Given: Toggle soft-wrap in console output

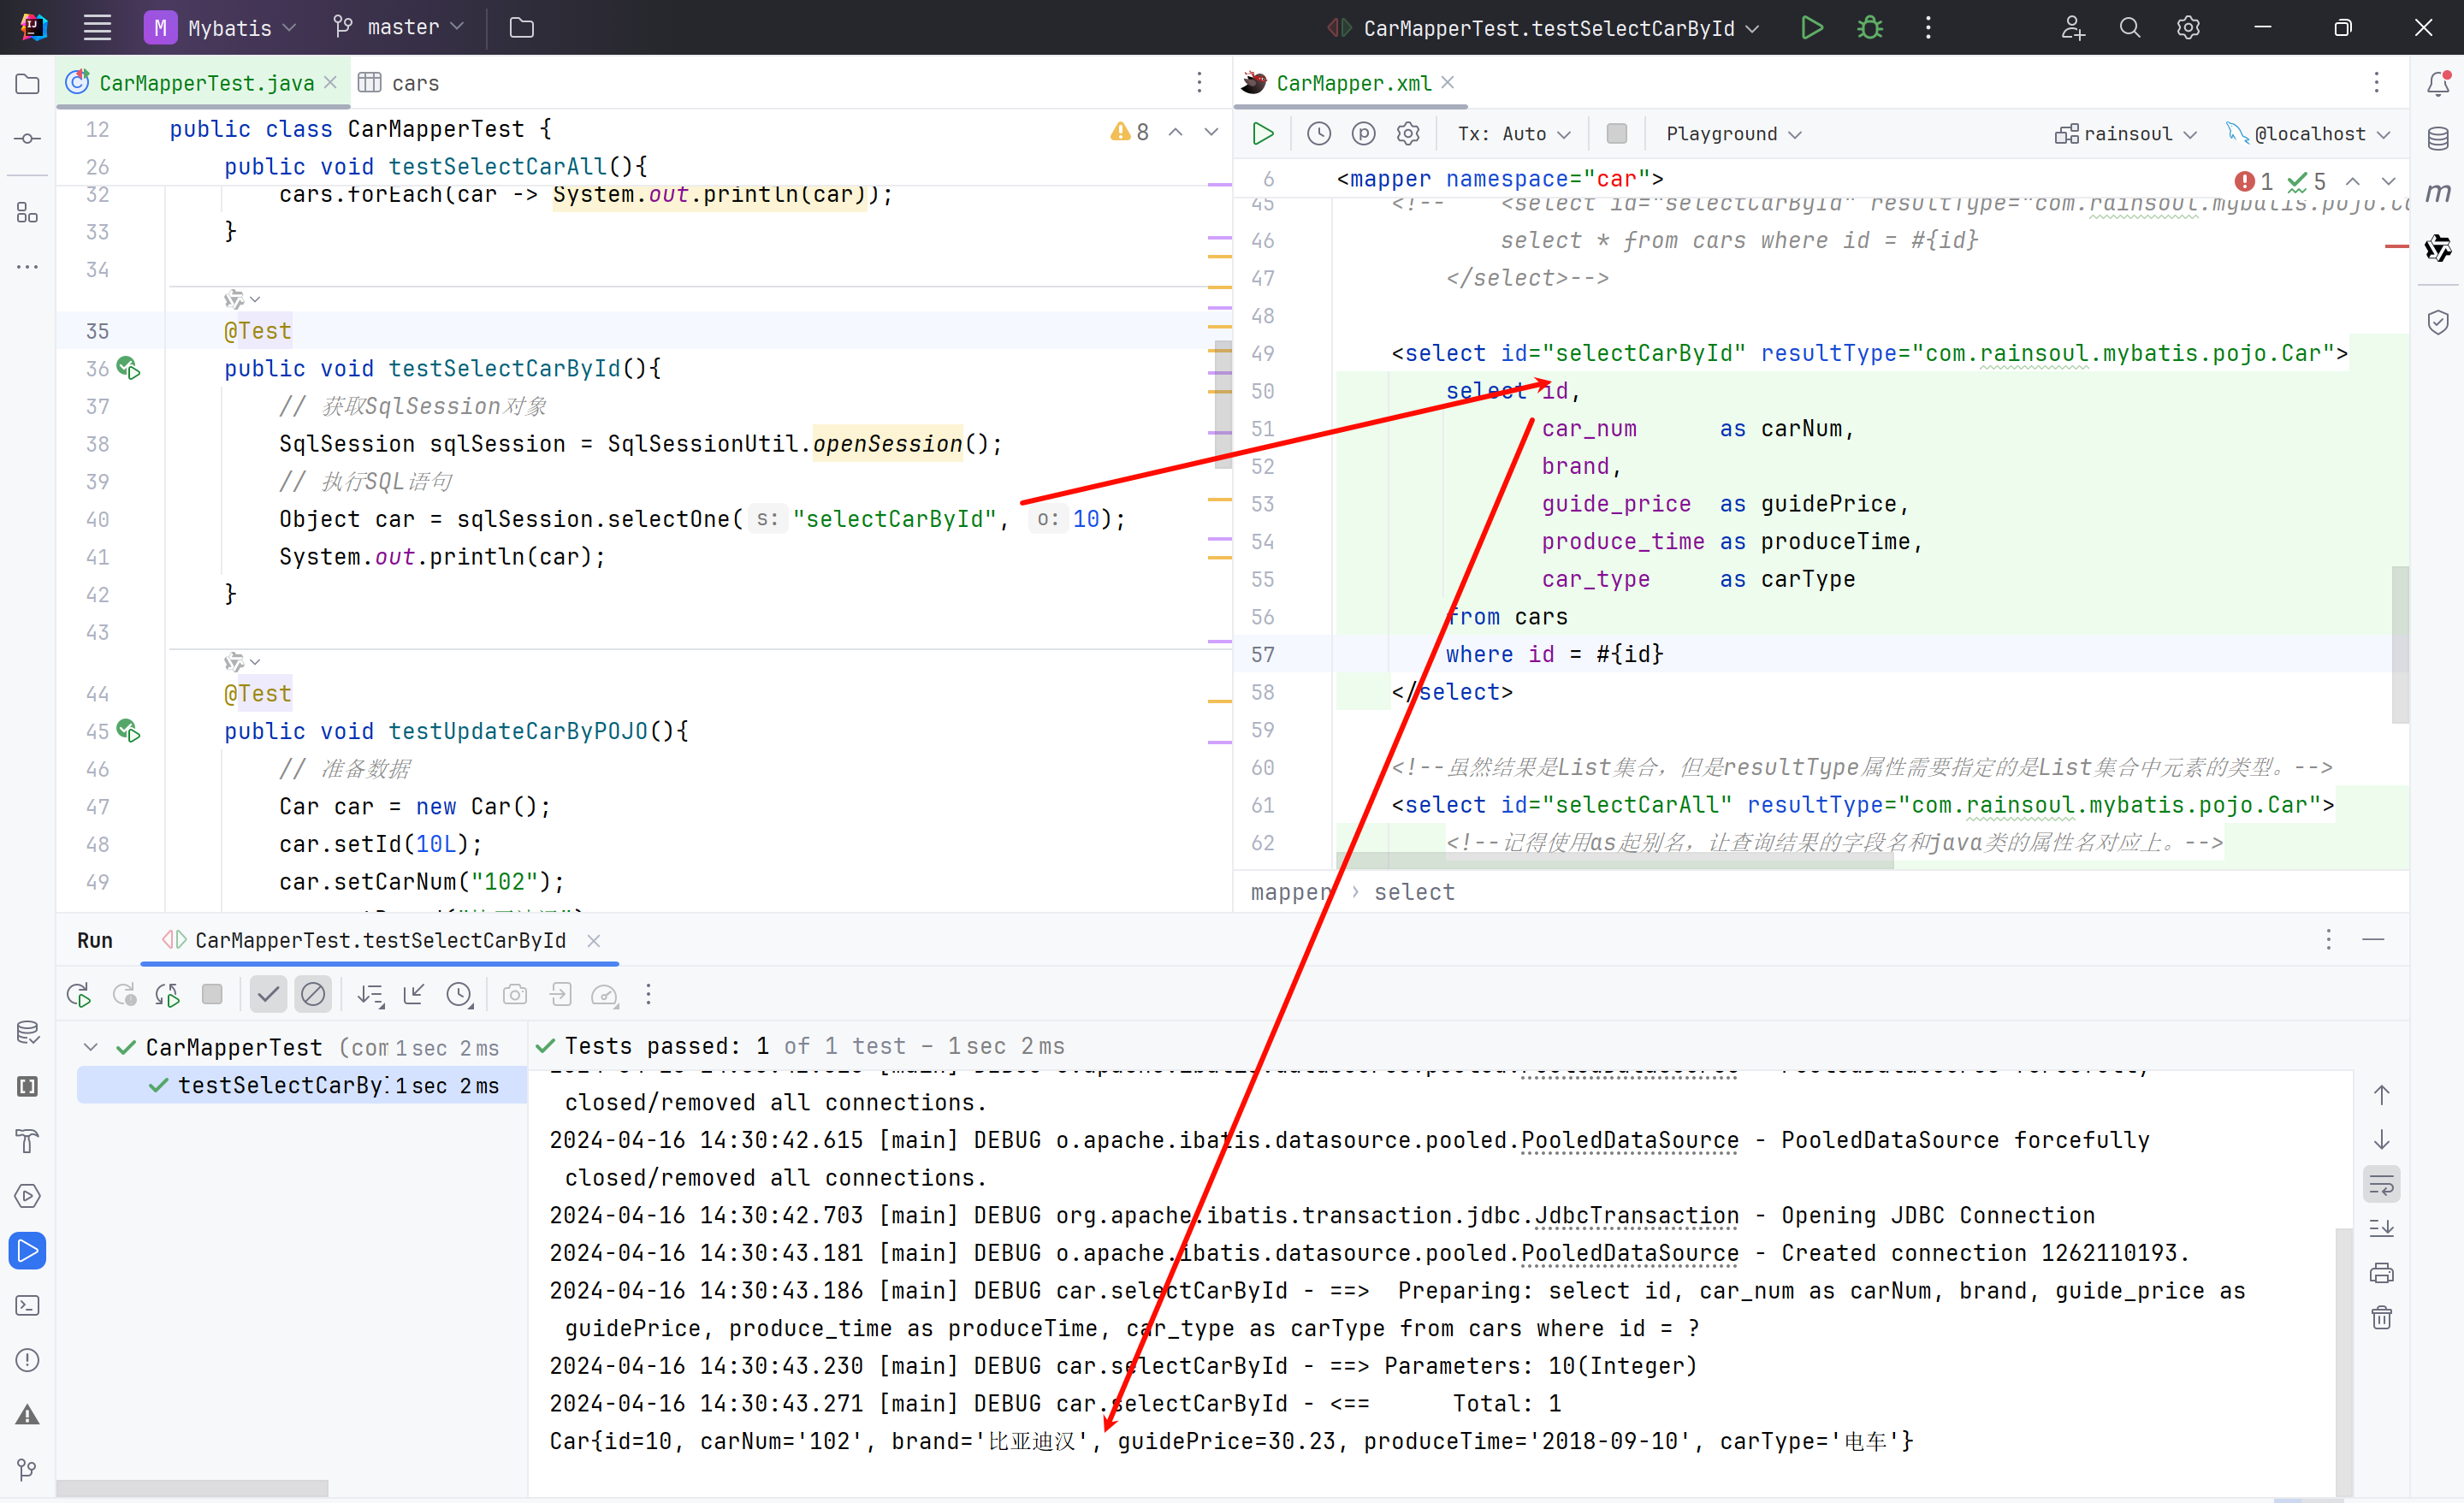Looking at the screenshot, I should (2382, 1185).
